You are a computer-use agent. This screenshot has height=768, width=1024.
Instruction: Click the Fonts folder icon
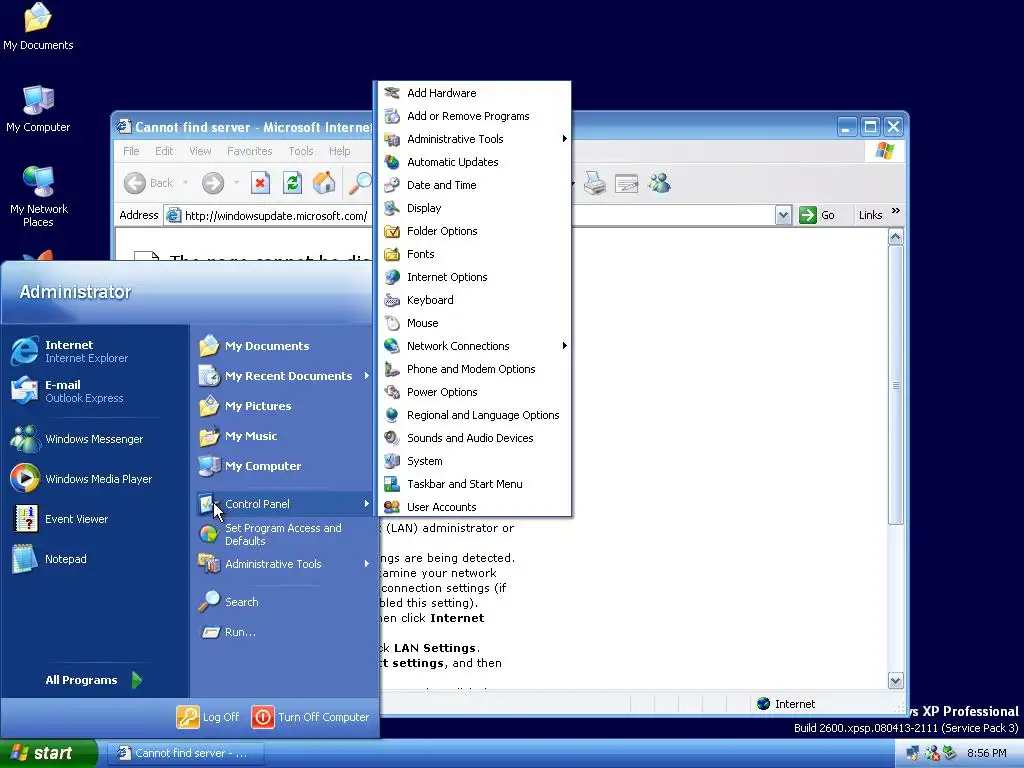392,254
